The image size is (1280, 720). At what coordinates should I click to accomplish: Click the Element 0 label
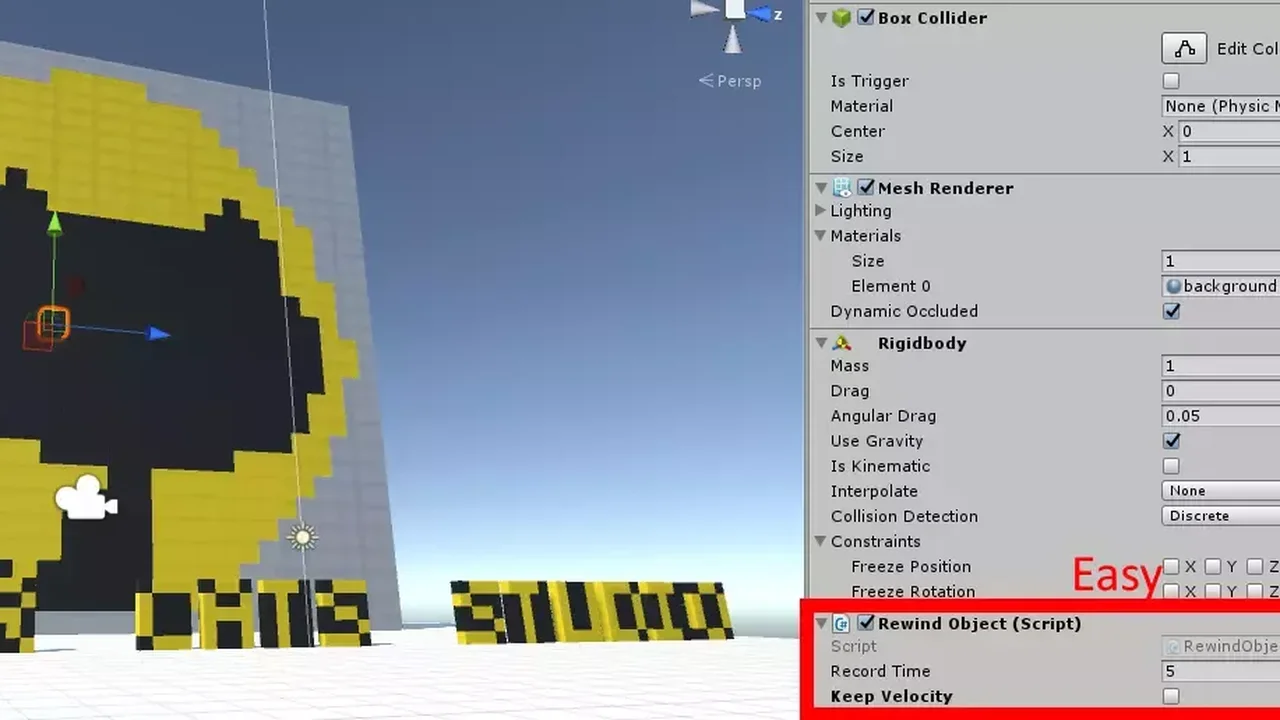pyautogui.click(x=891, y=286)
